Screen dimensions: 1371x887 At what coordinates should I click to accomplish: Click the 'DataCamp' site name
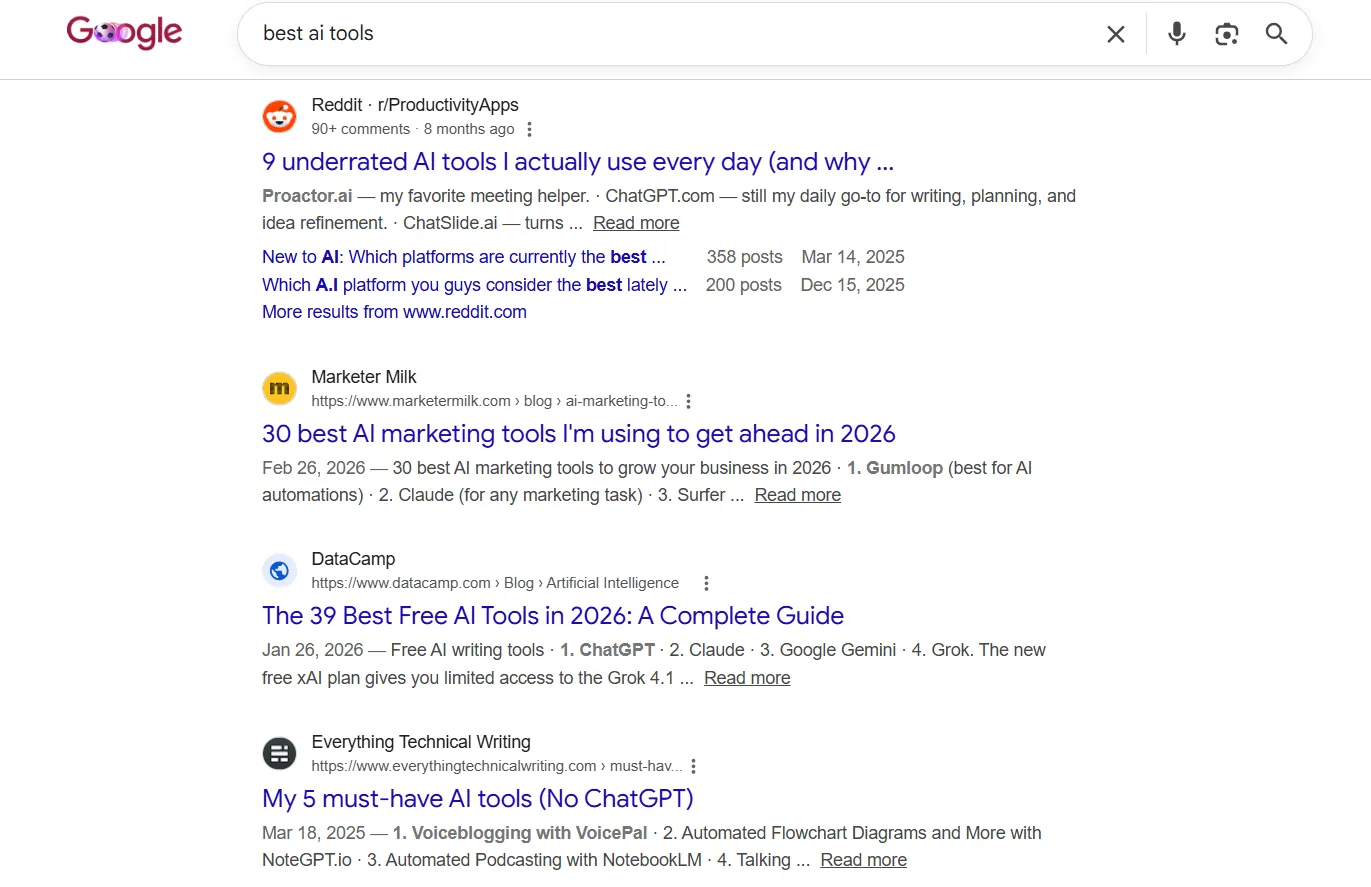coord(353,559)
